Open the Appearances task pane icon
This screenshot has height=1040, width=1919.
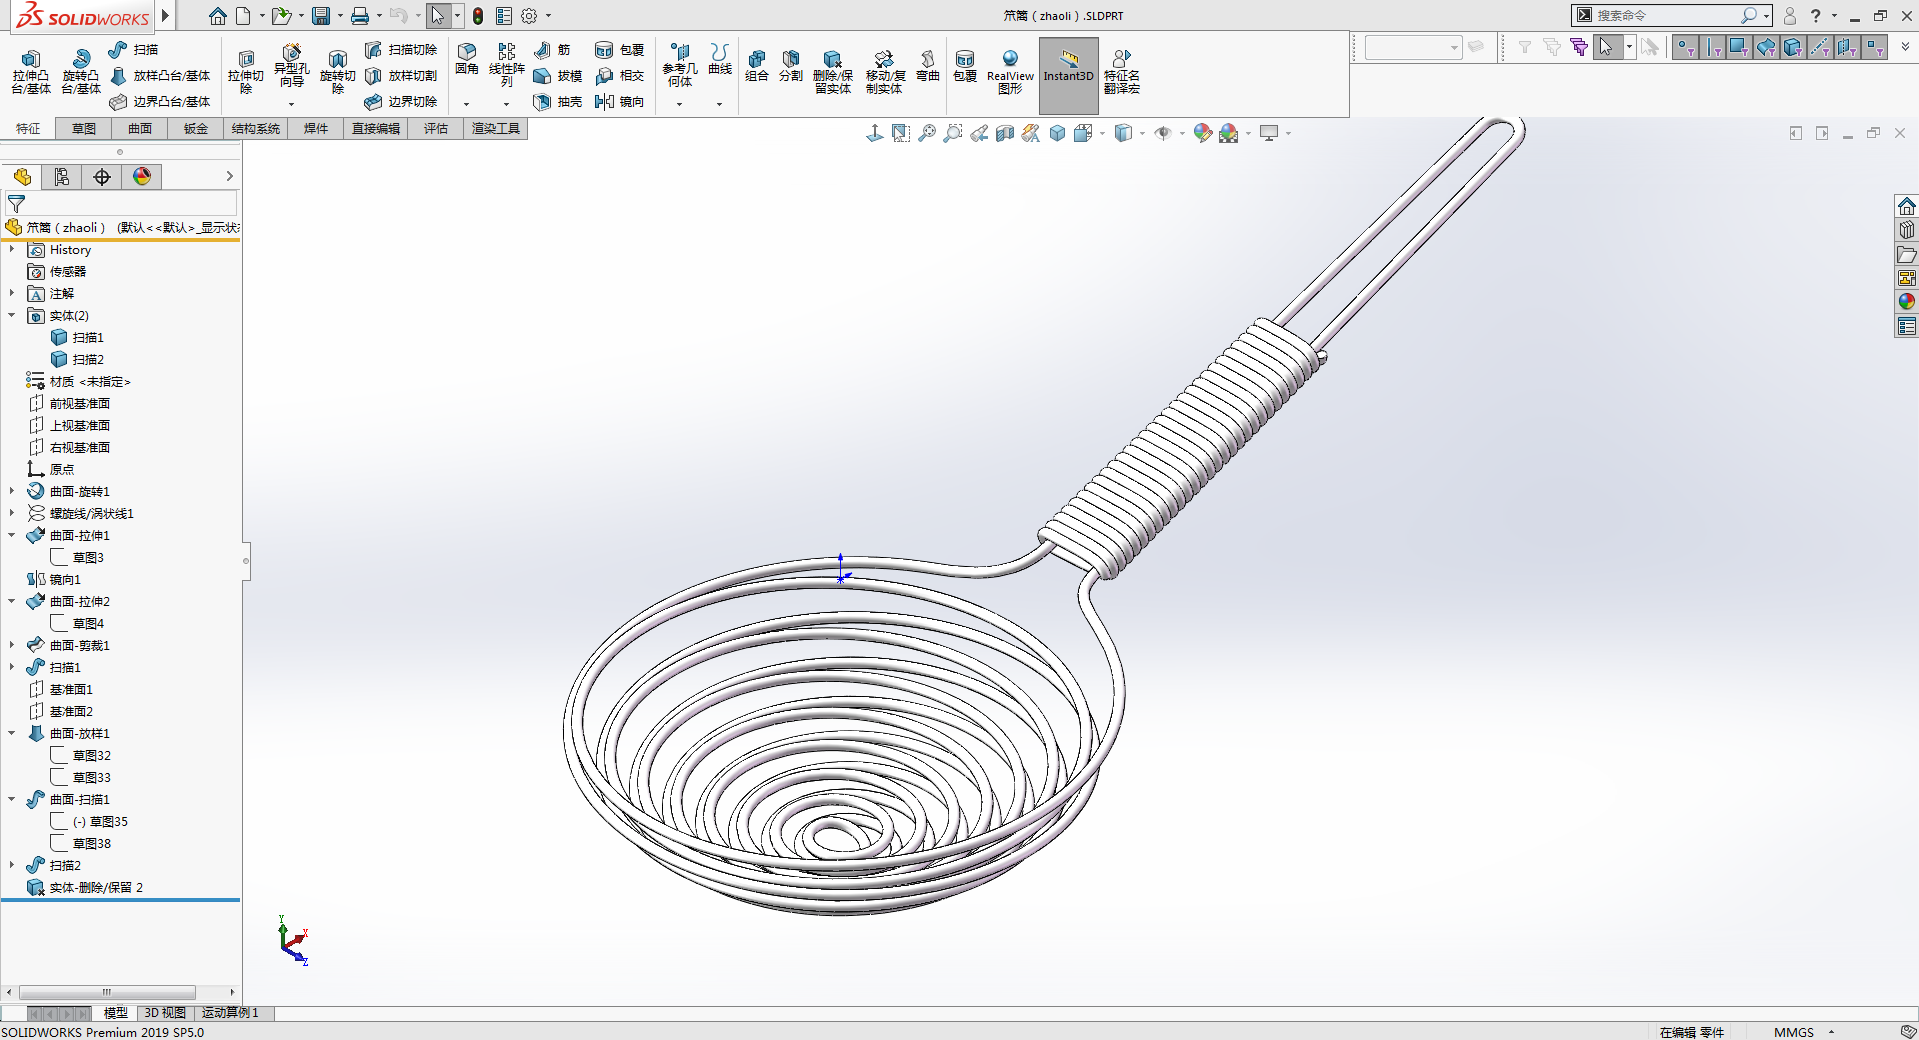coord(1907,301)
